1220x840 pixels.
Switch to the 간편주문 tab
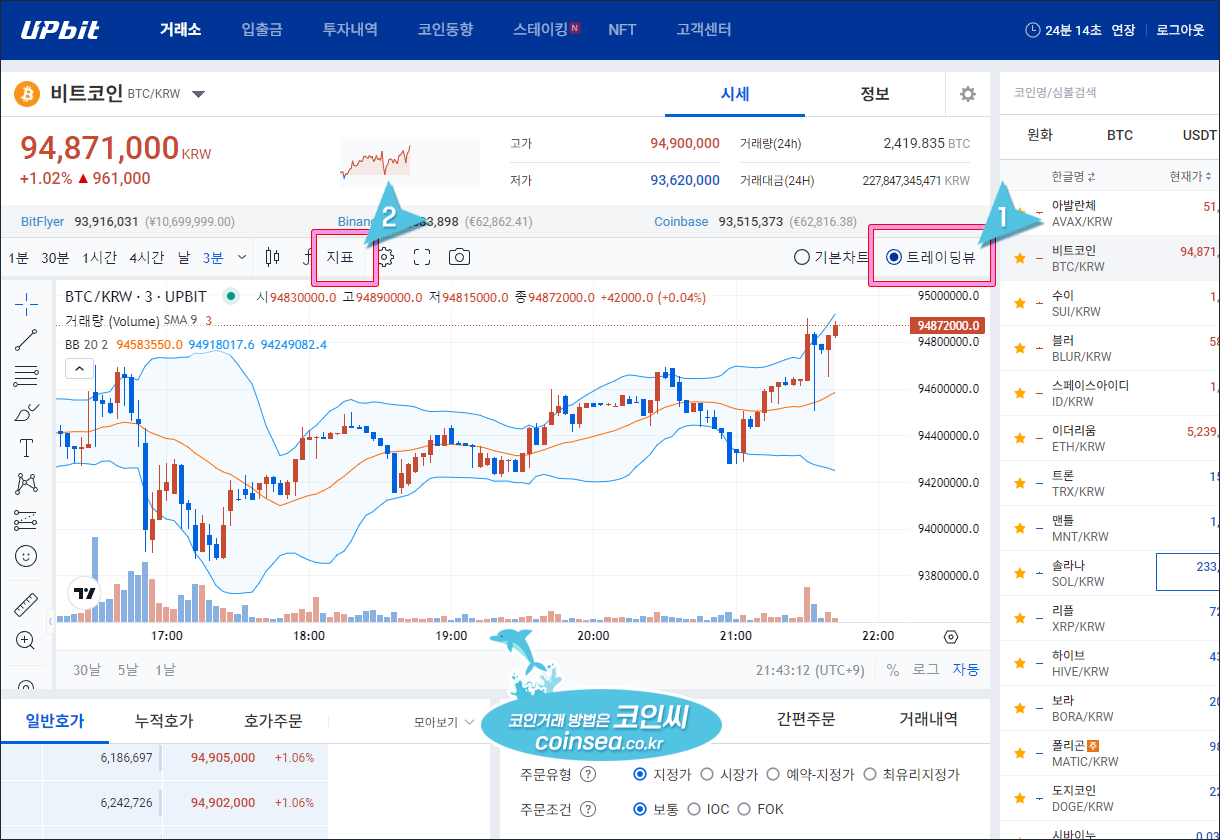tap(806, 719)
